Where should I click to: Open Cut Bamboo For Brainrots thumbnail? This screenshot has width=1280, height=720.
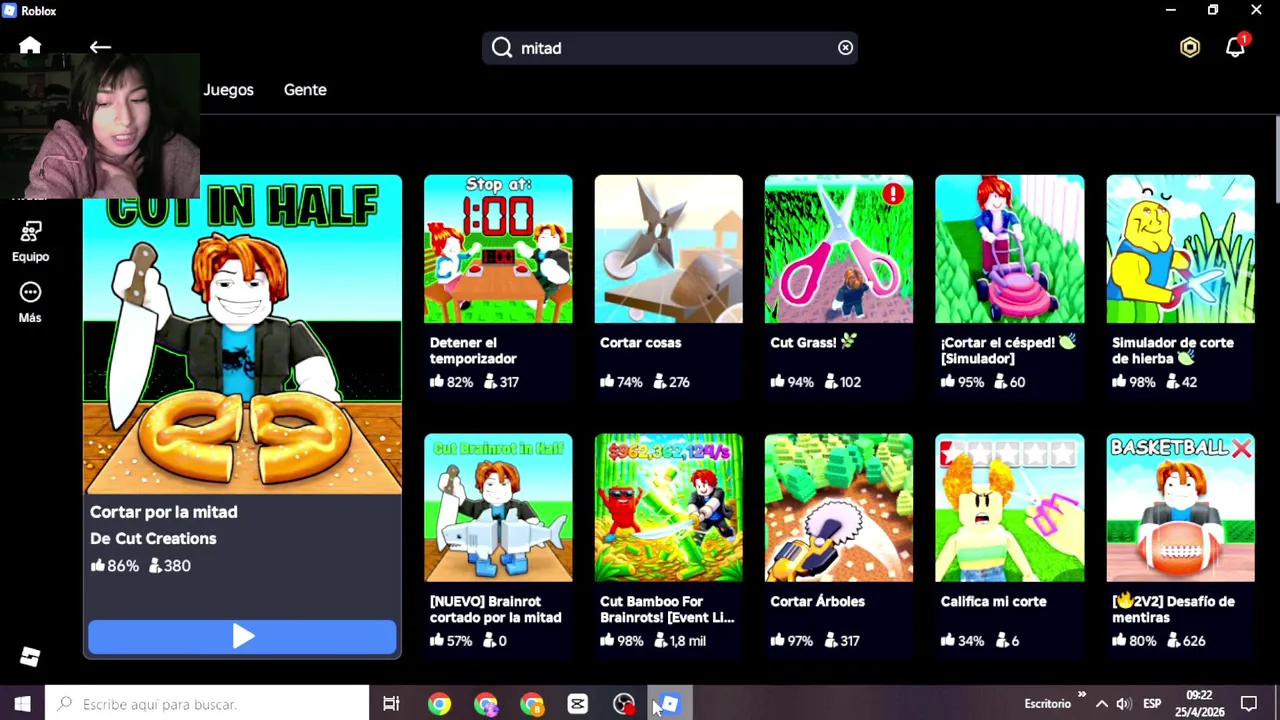point(669,508)
